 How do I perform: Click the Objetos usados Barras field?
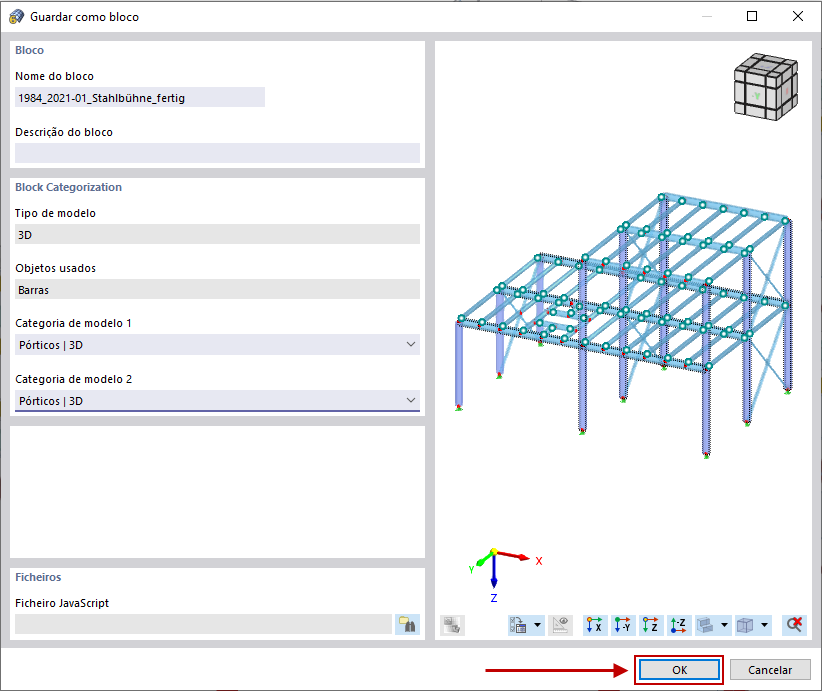(x=217, y=289)
